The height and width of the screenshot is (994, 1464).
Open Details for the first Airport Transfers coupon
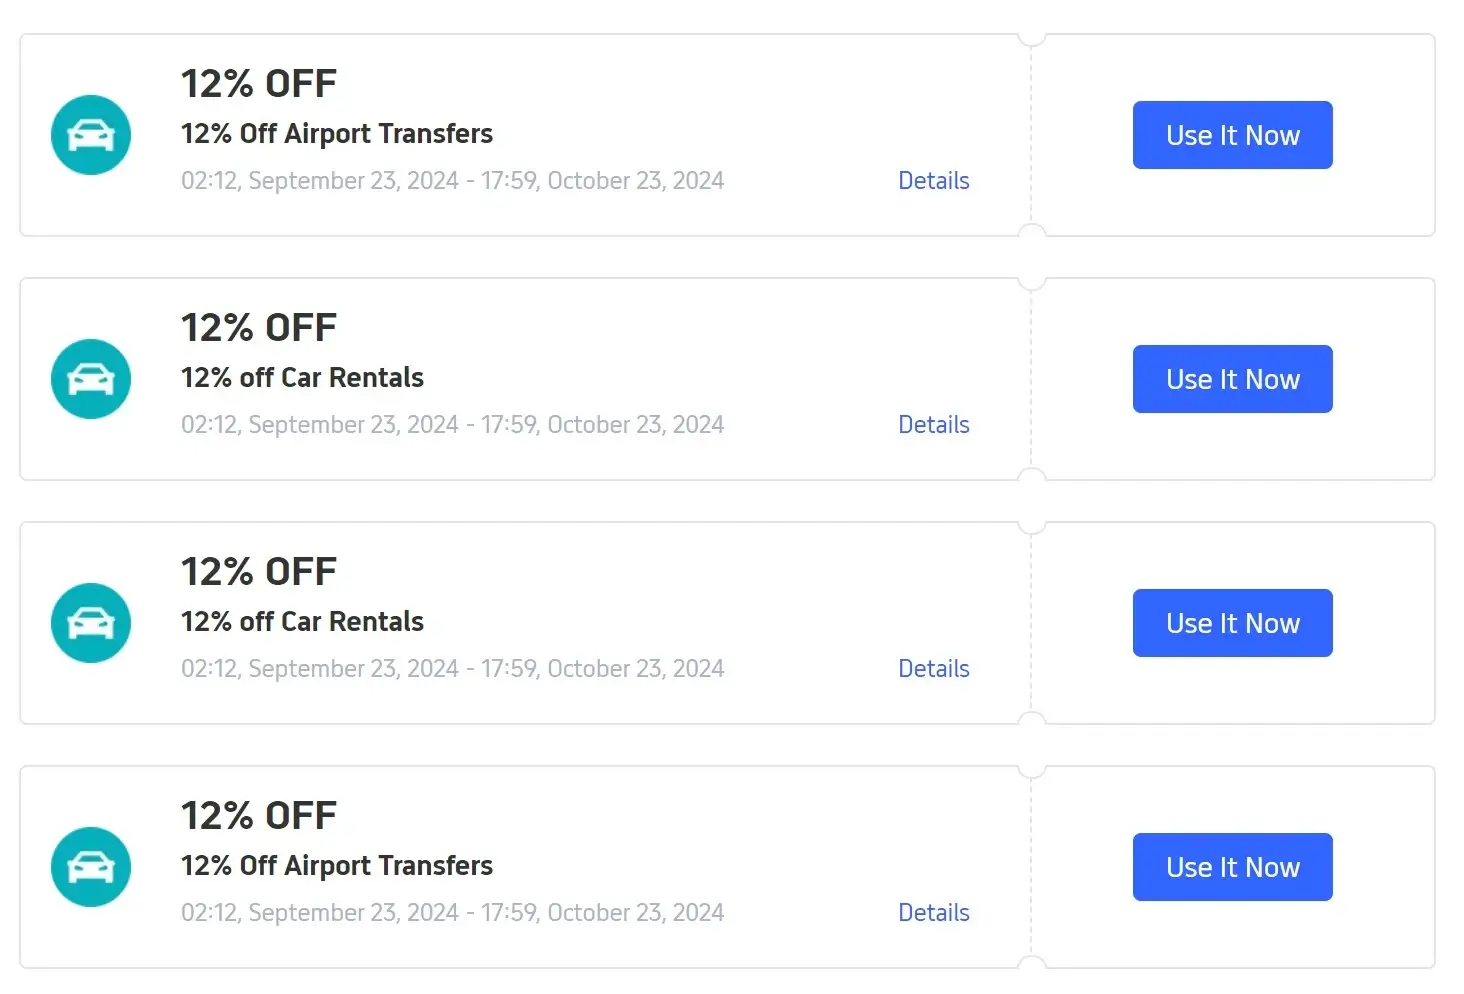(x=933, y=181)
